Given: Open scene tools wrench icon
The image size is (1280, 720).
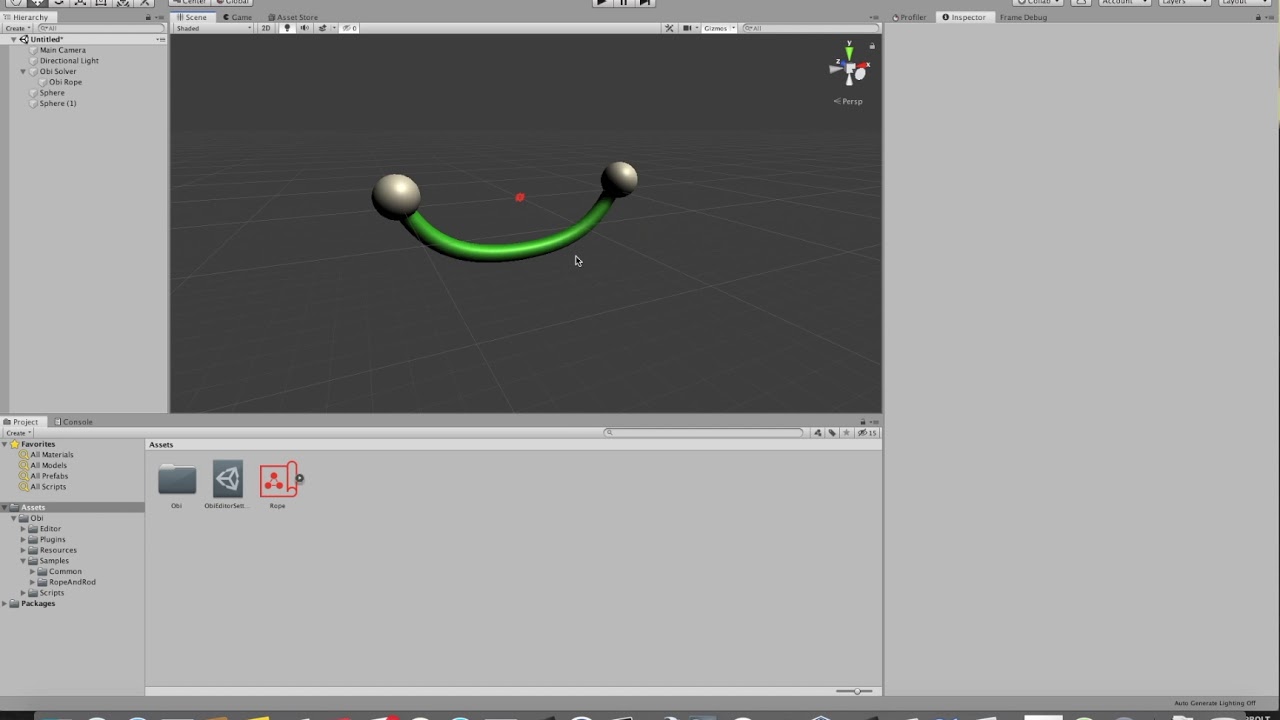Looking at the screenshot, I should point(669,28).
